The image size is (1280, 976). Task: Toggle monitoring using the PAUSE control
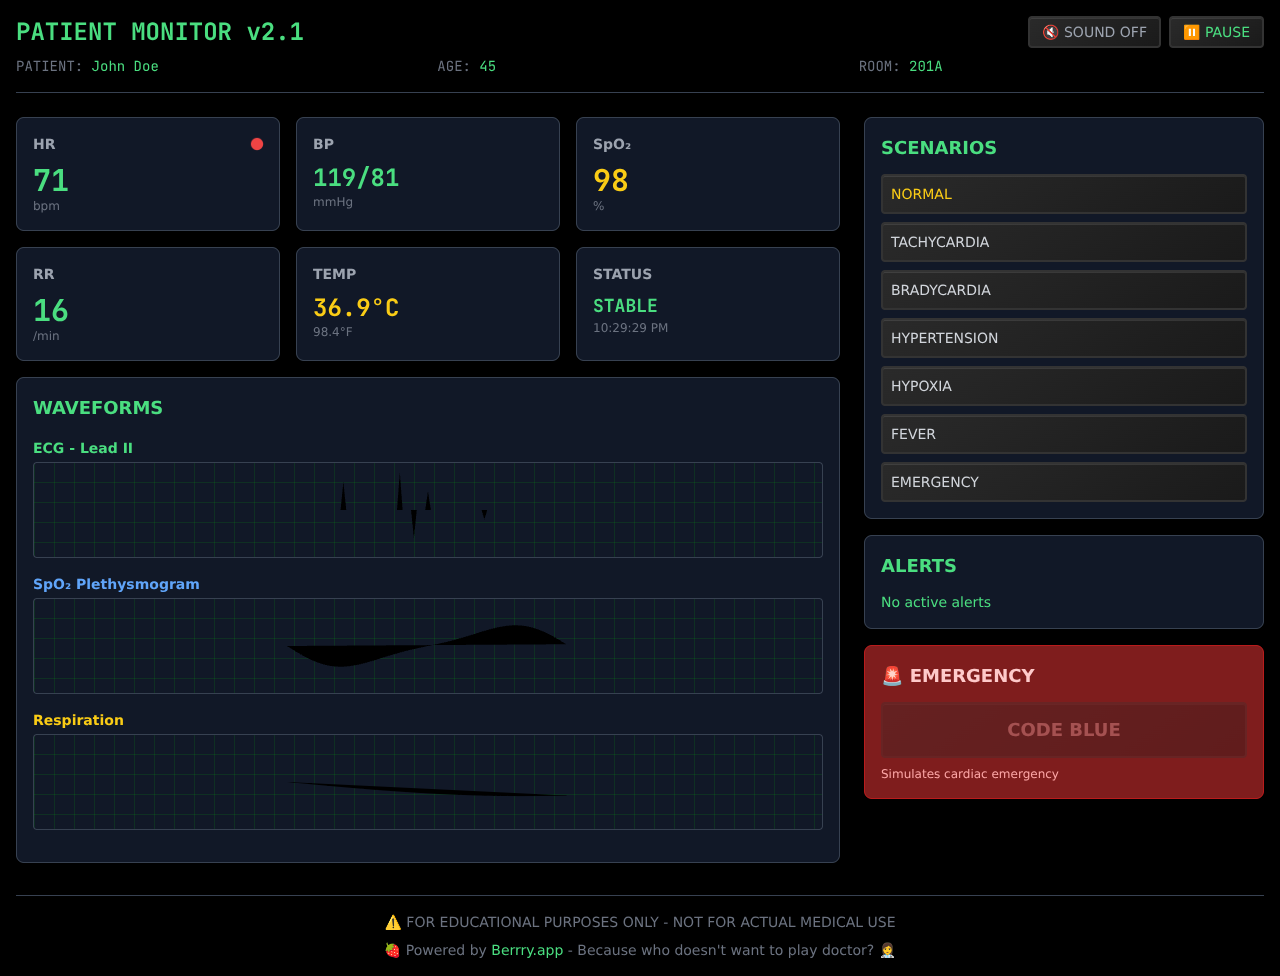[1216, 32]
